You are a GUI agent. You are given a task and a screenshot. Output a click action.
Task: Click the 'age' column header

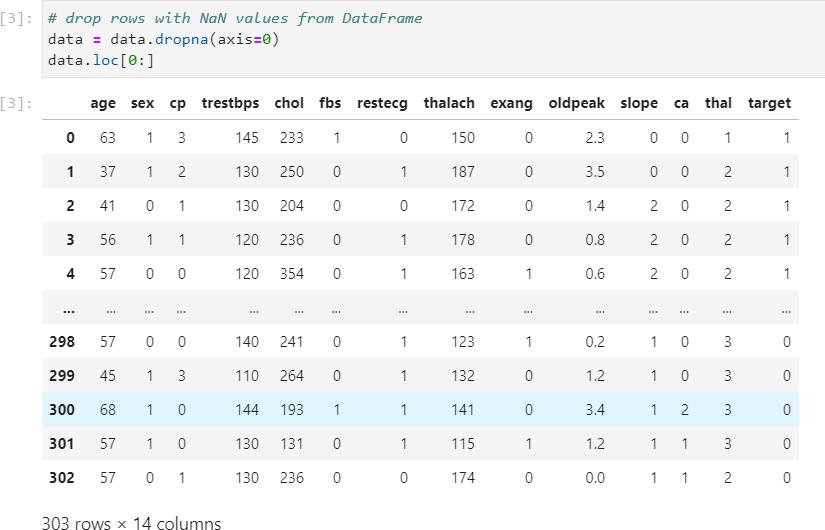pos(103,103)
